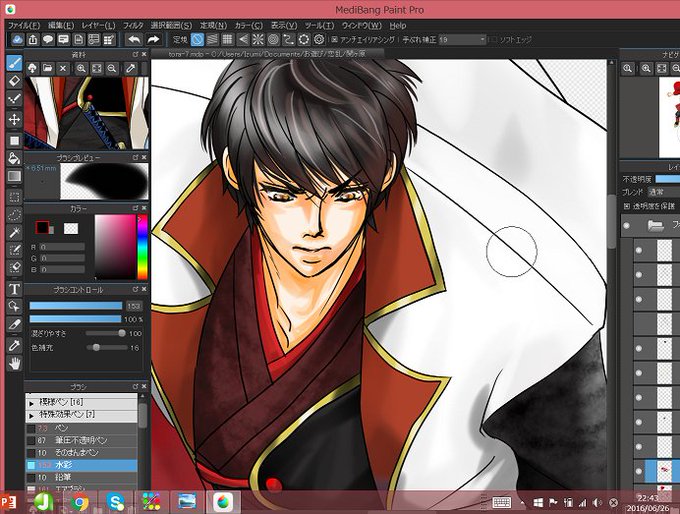Select the radial snap guide
The height and width of the screenshot is (514, 680).
(x=258, y=40)
